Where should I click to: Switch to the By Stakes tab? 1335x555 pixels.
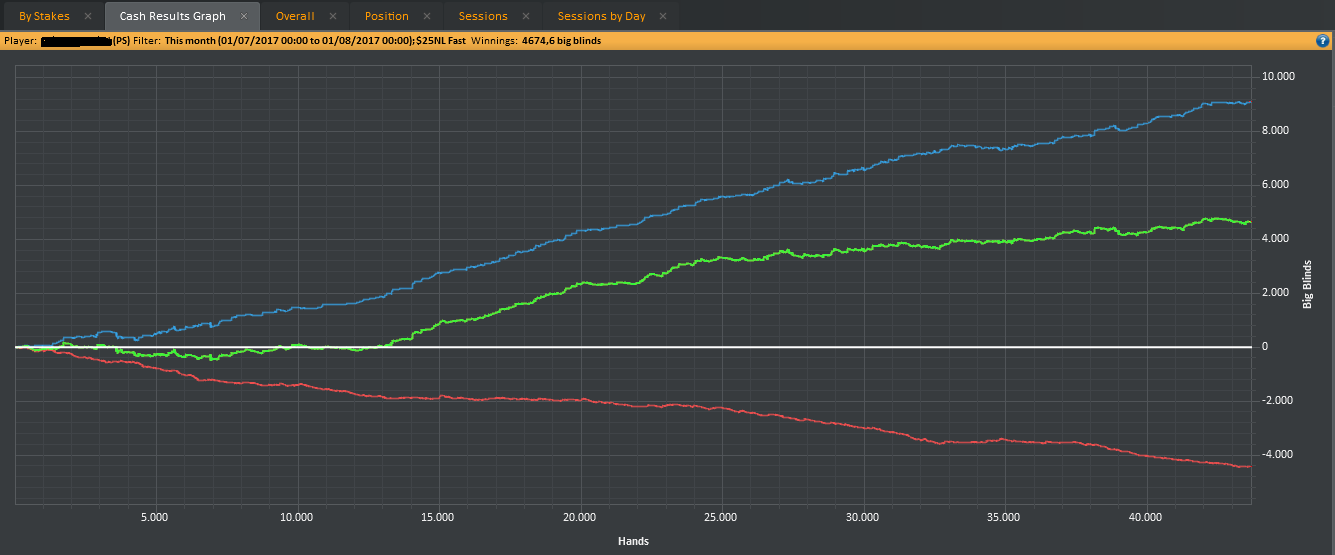[x=44, y=16]
